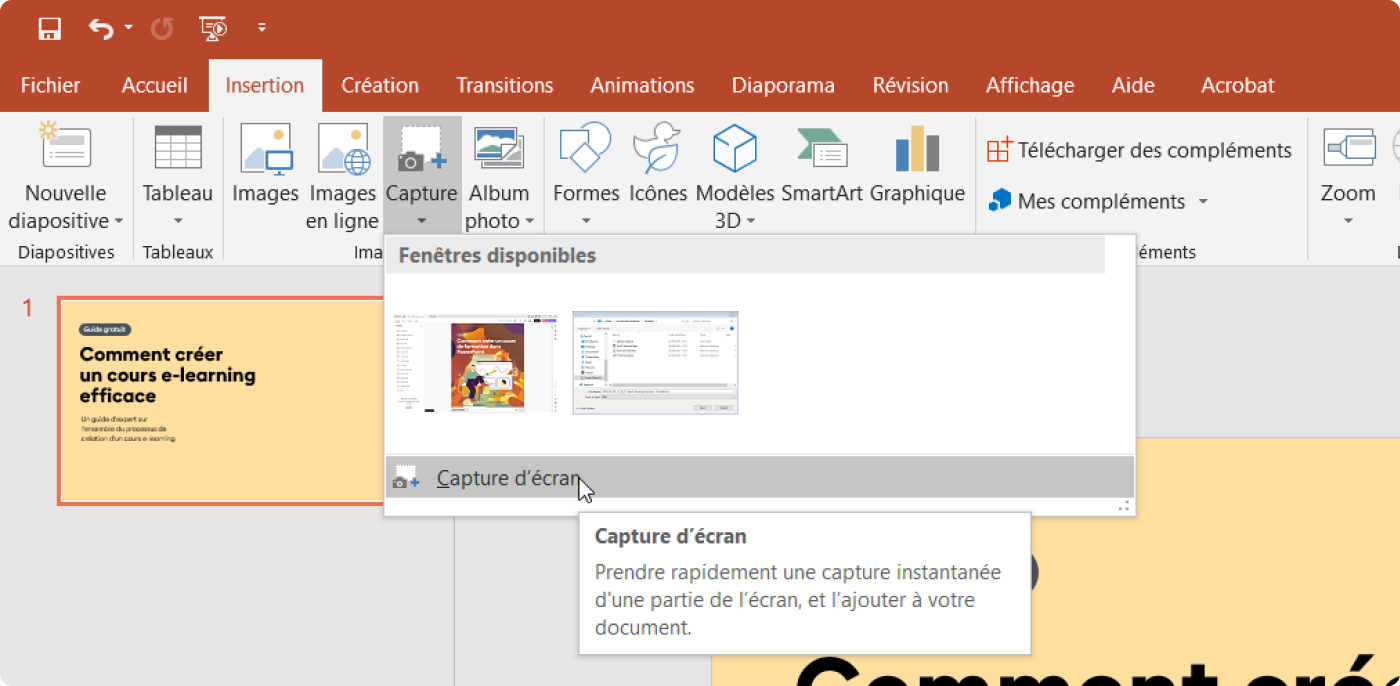
Task: Expand the Zoom dropdown arrow
Action: [x=1348, y=221]
